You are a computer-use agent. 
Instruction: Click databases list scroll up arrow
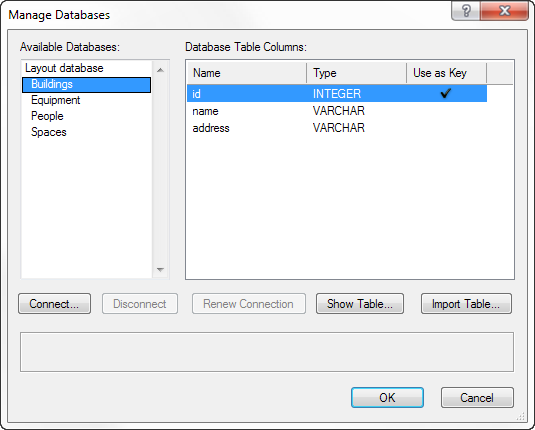tap(160, 70)
